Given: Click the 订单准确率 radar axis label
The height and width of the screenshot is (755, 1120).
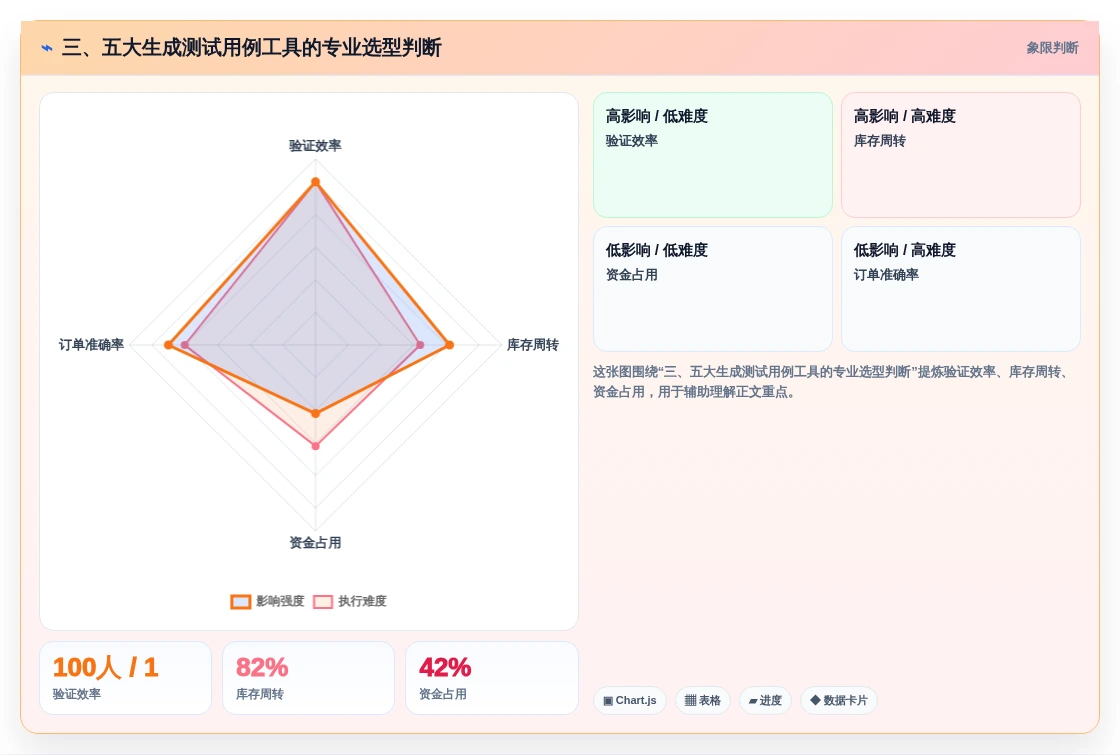Looking at the screenshot, I should pyautogui.click(x=91, y=345).
